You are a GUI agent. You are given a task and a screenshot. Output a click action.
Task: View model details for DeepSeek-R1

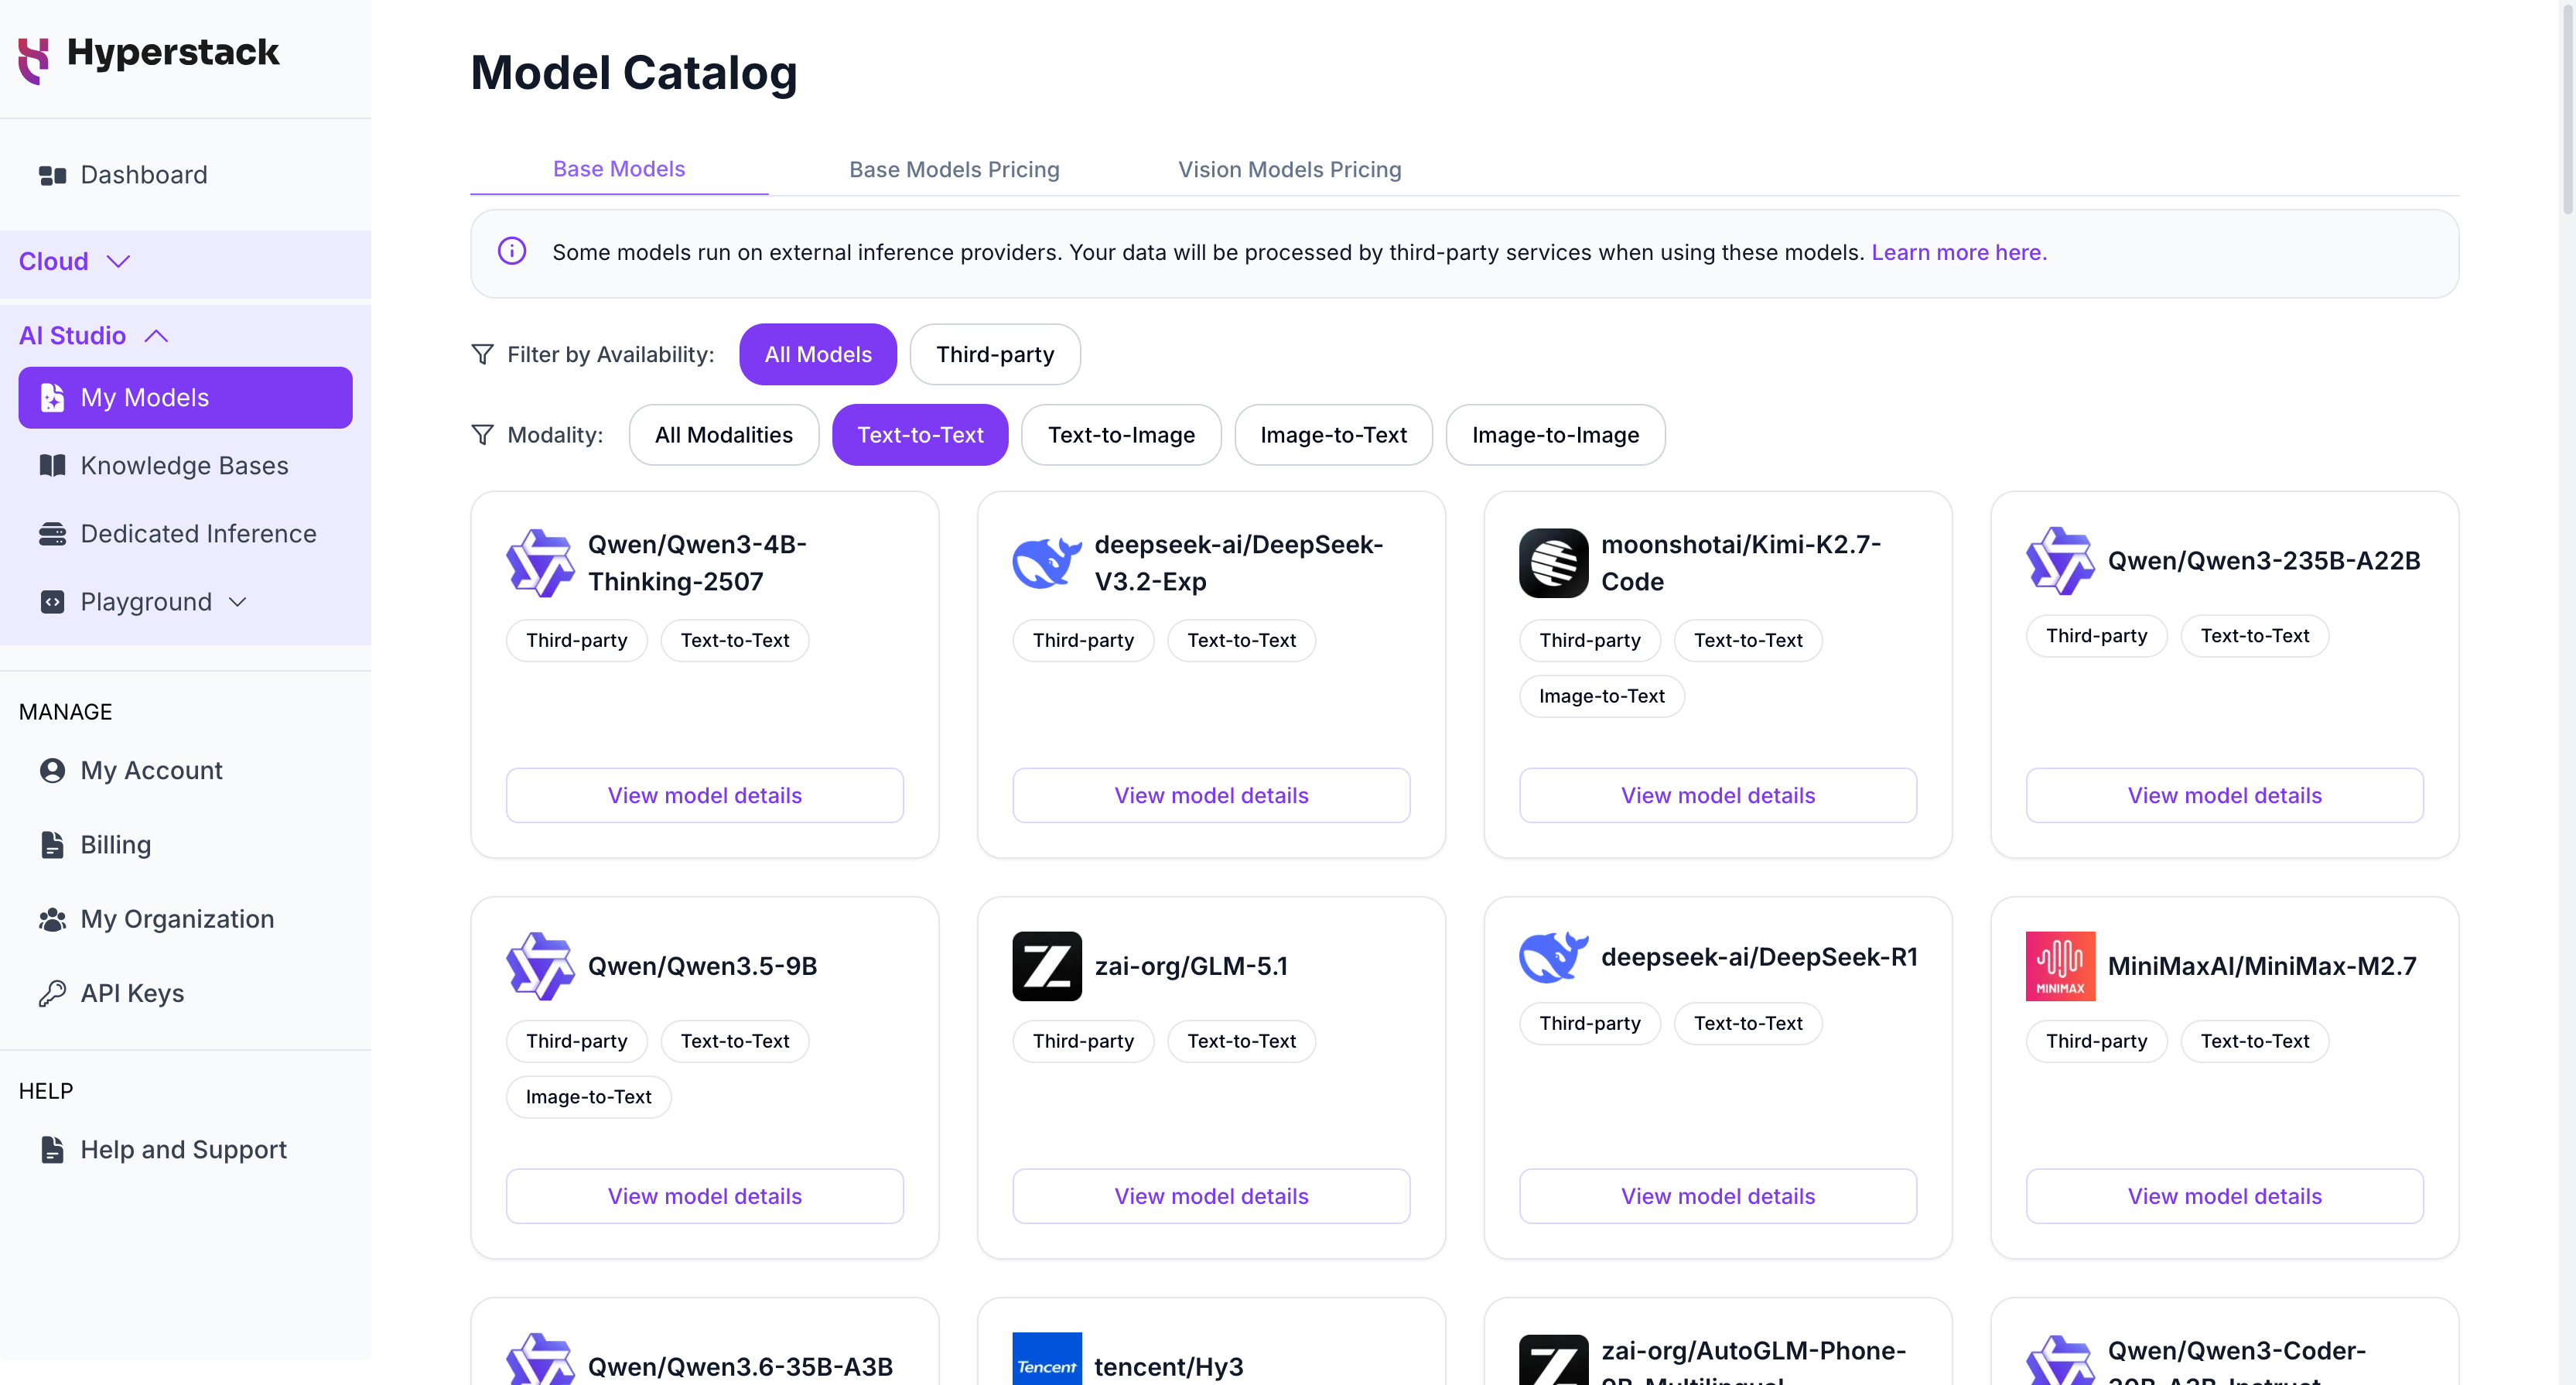point(1718,1196)
